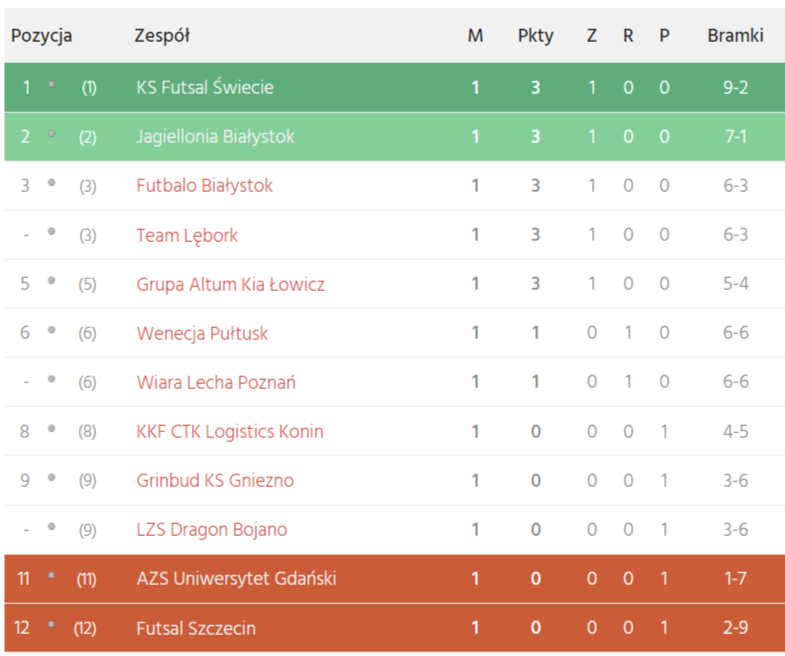Click the position indicator dot for Wenecja Pułtusk
The width and height of the screenshot is (785, 656).
[x=51, y=331]
